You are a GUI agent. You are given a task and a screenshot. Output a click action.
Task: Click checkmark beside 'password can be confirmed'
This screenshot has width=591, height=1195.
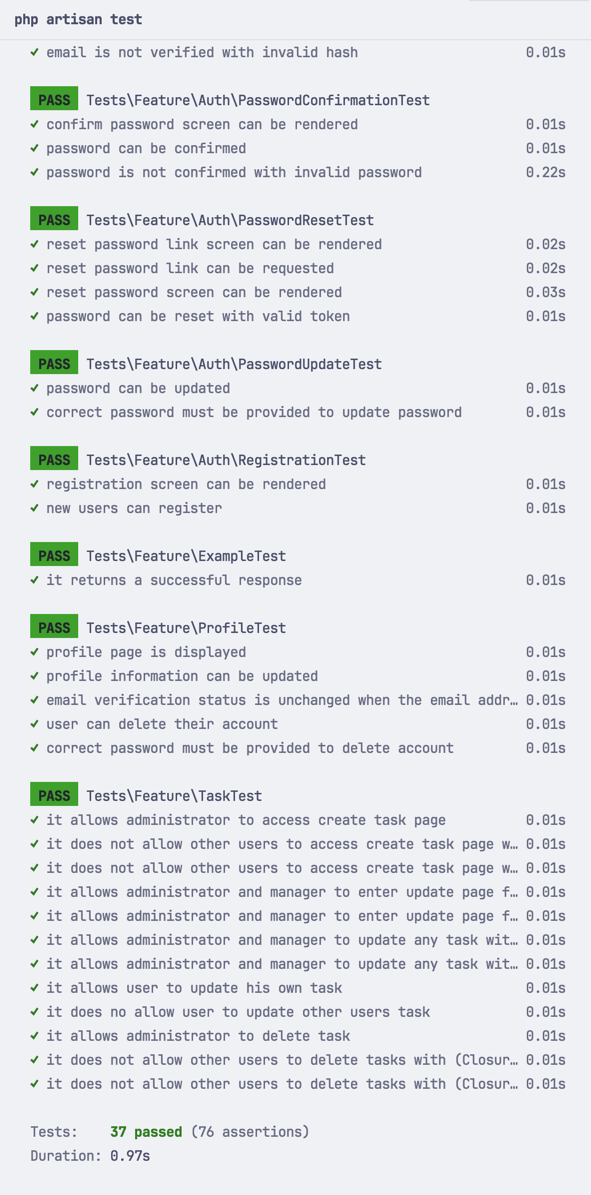(34, 148)
